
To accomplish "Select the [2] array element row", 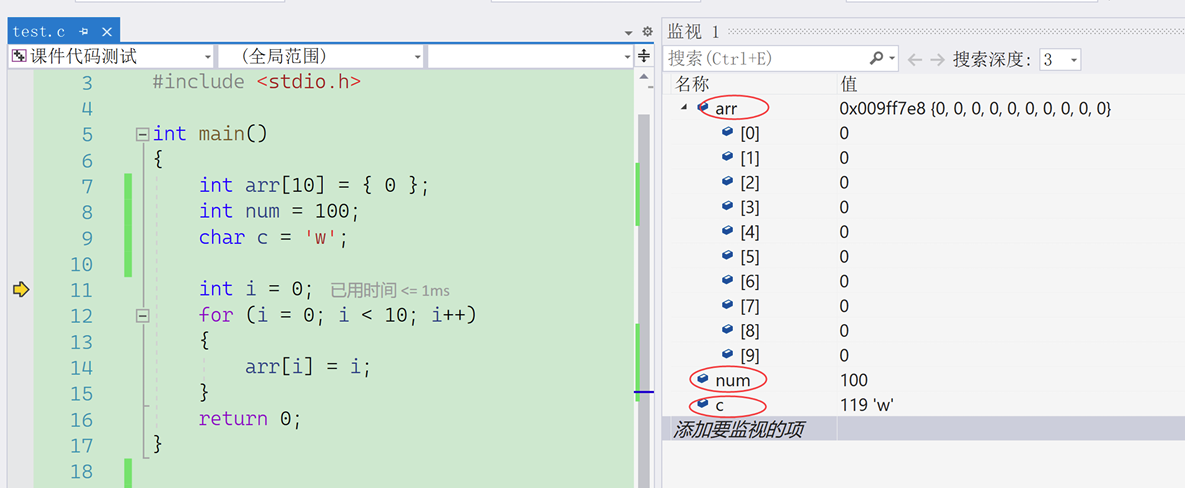I will coord(924,182).
